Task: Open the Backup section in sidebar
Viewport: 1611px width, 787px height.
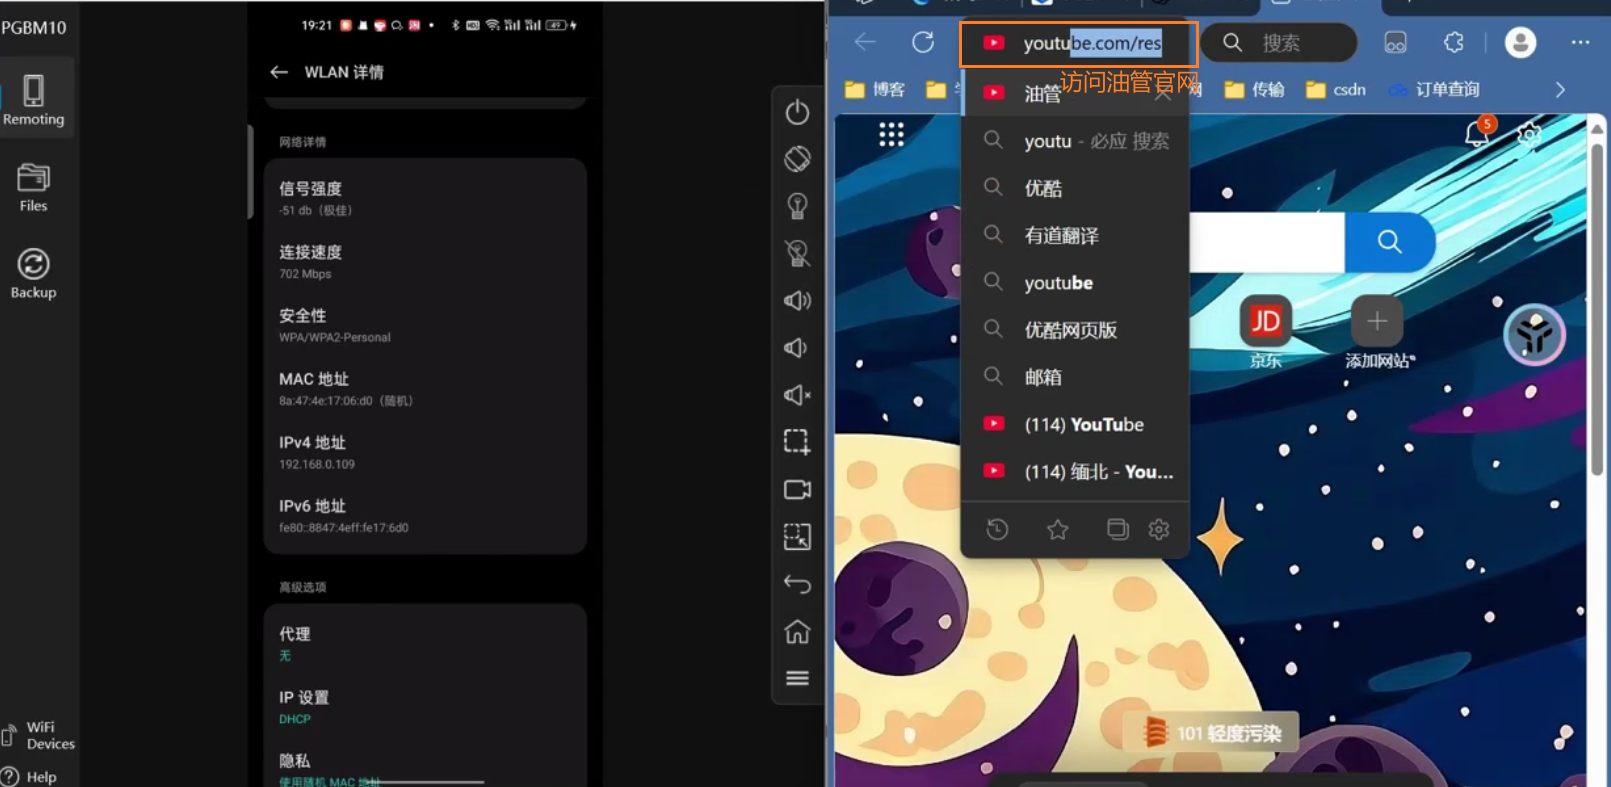Action: (x=33, y=274)
